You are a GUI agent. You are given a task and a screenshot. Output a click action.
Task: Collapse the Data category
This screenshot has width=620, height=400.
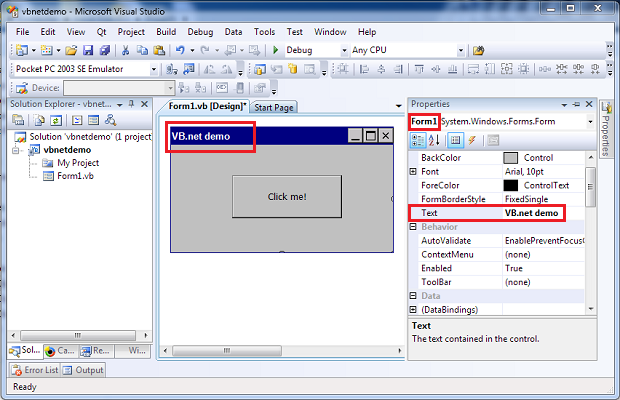(x=413, y=296)
